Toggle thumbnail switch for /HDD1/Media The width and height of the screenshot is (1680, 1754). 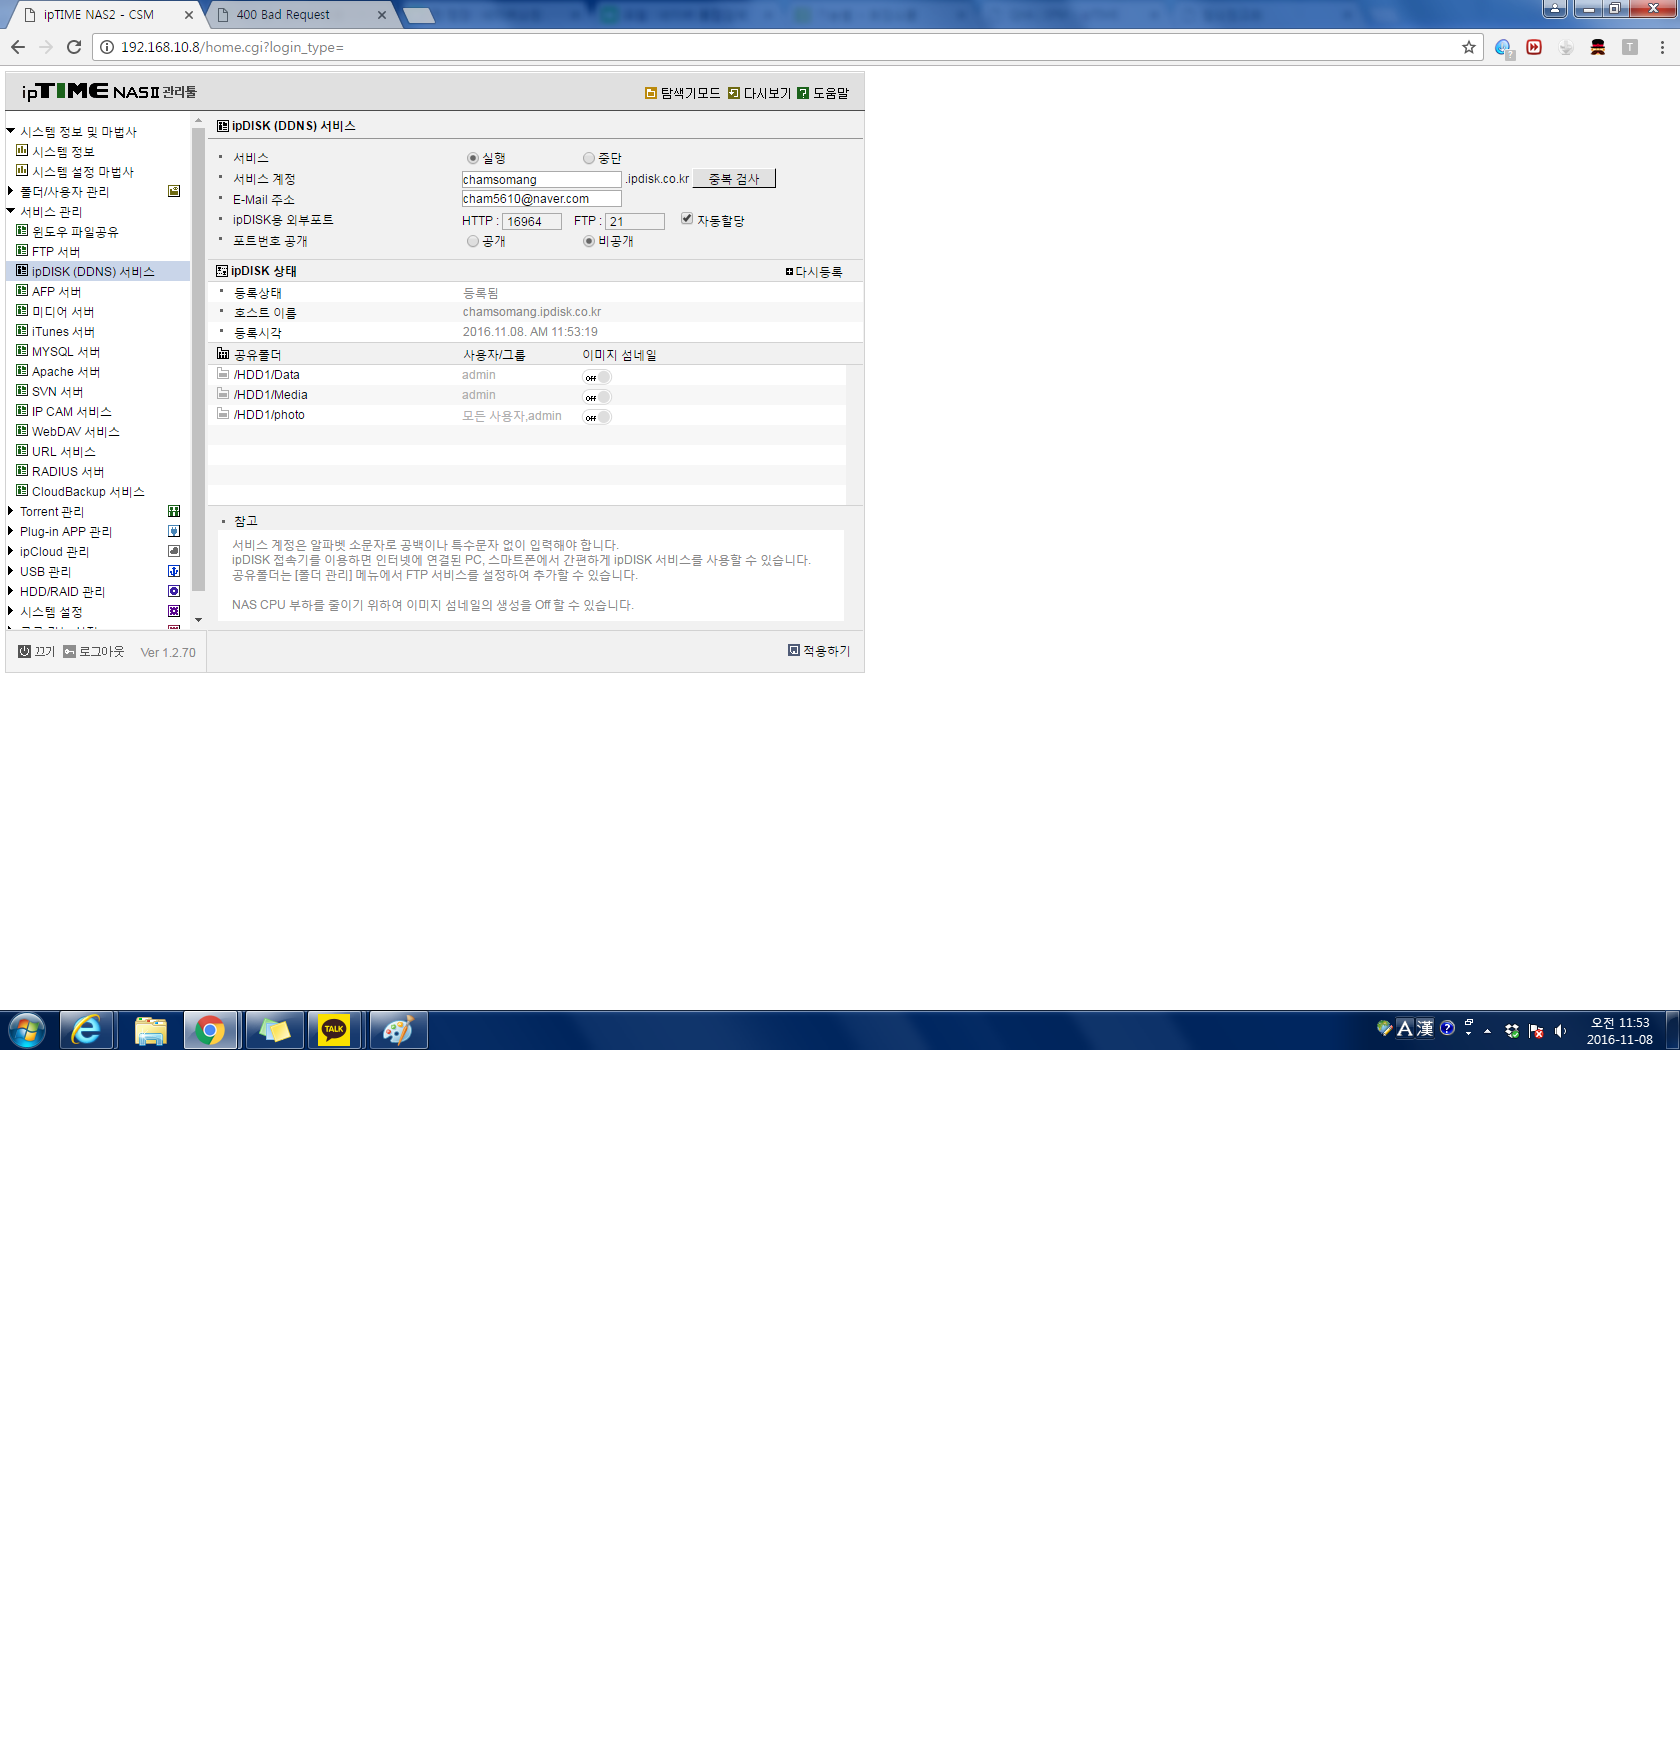pos(597,397)
